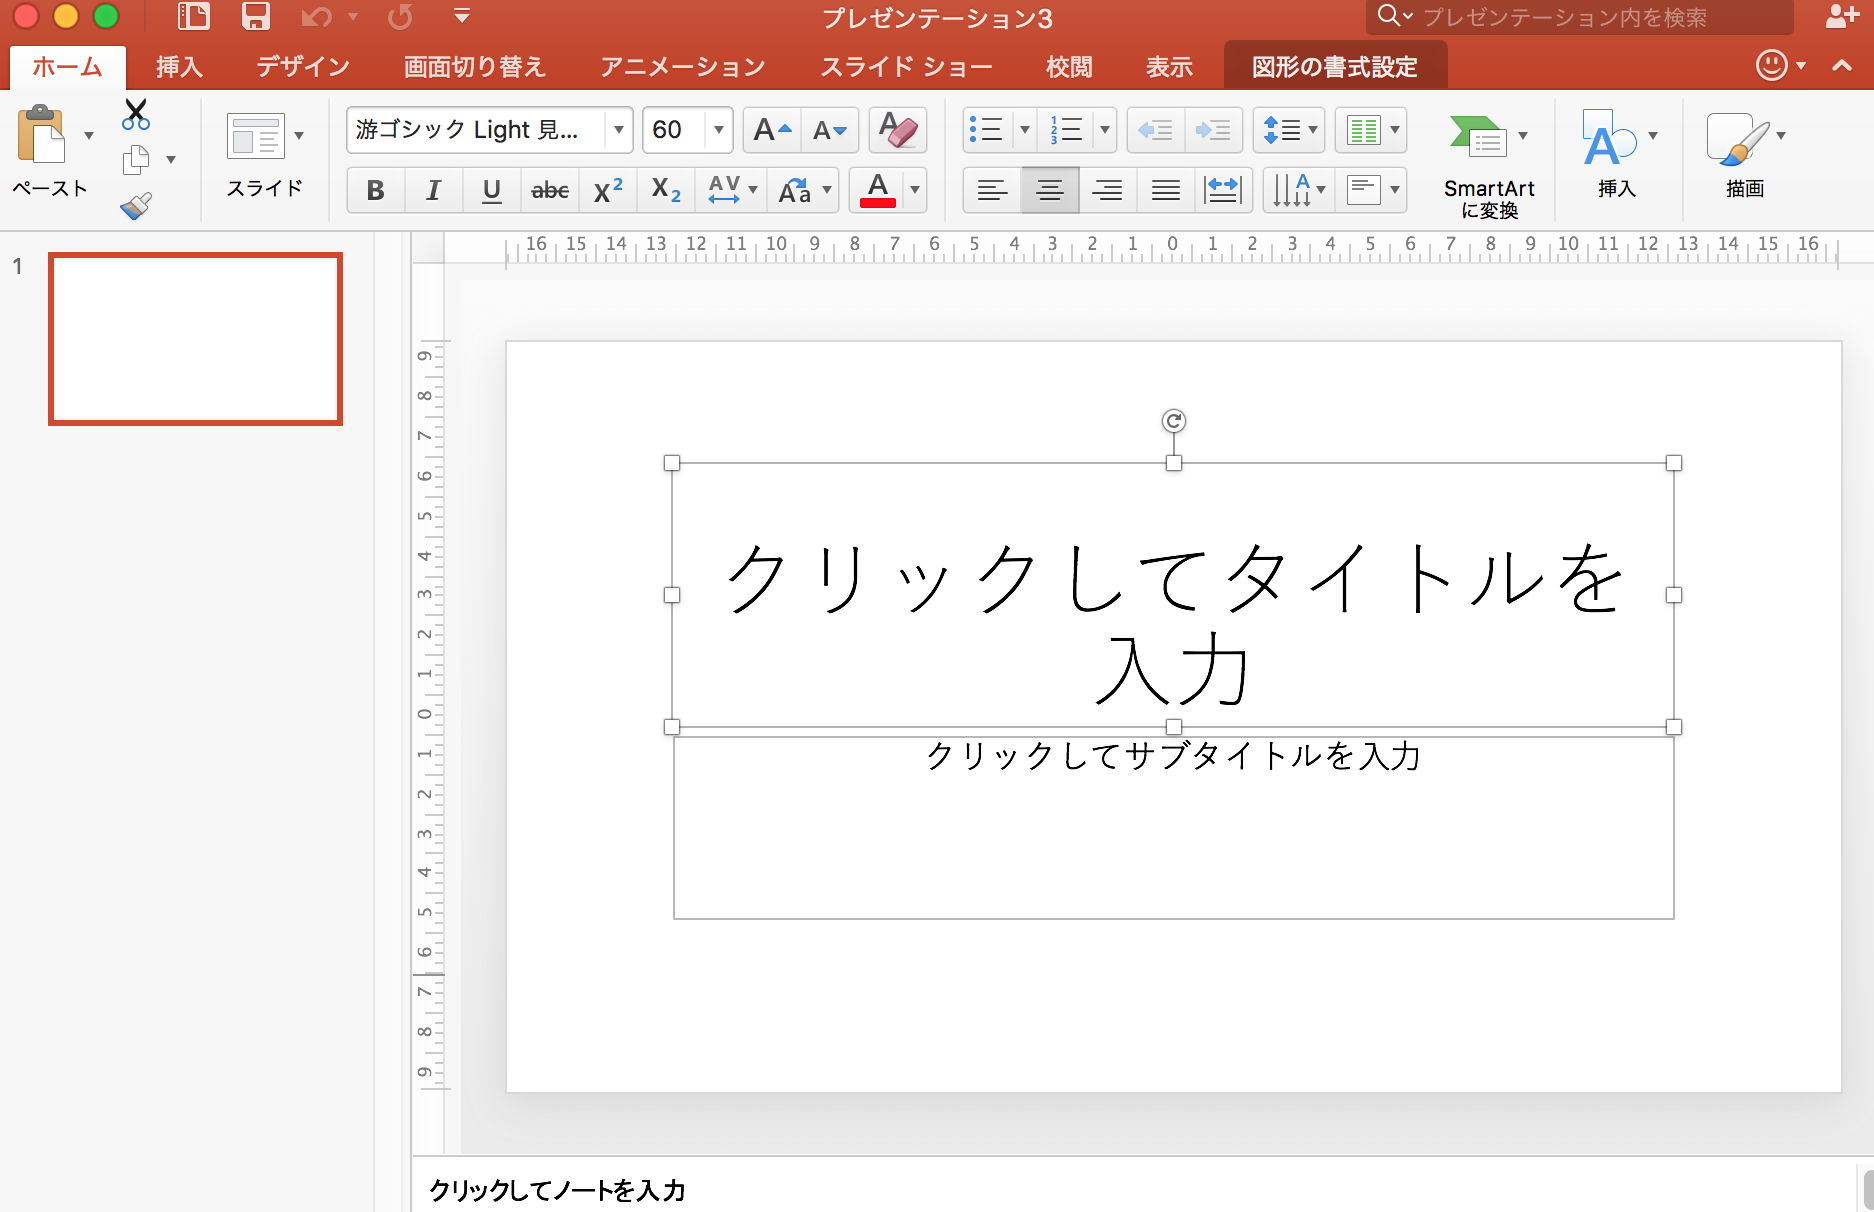Select the Format Painter brush icon

(x=136, y=205)
